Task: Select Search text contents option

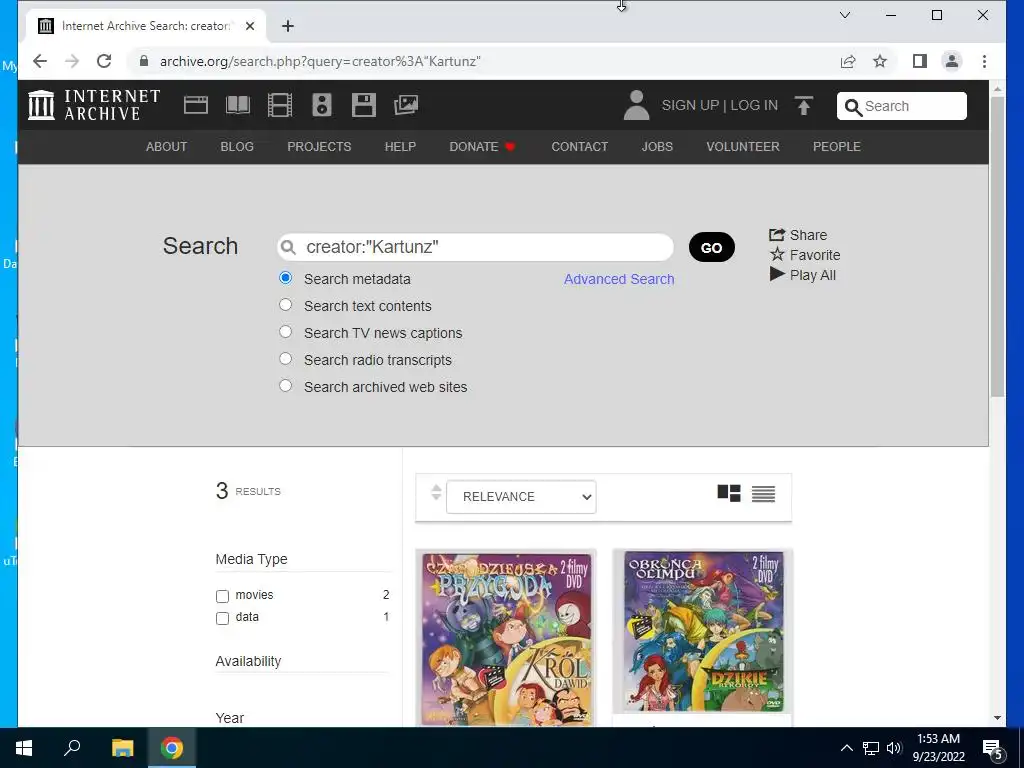Action: coord(285,305)
